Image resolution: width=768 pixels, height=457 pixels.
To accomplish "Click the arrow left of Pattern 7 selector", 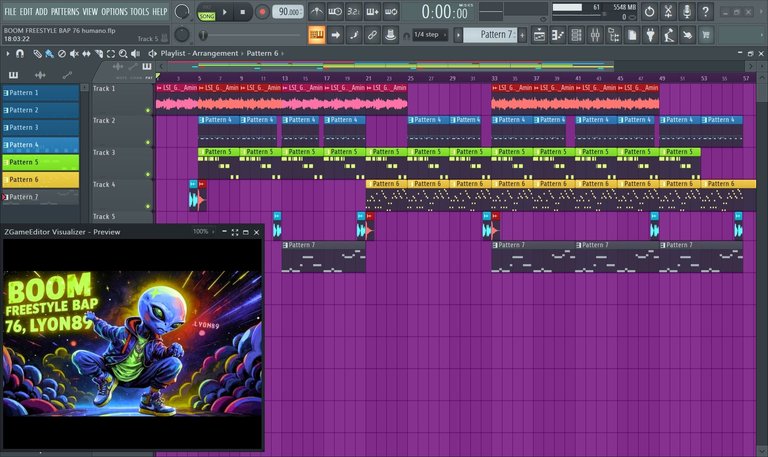I will tap(458, 35).
